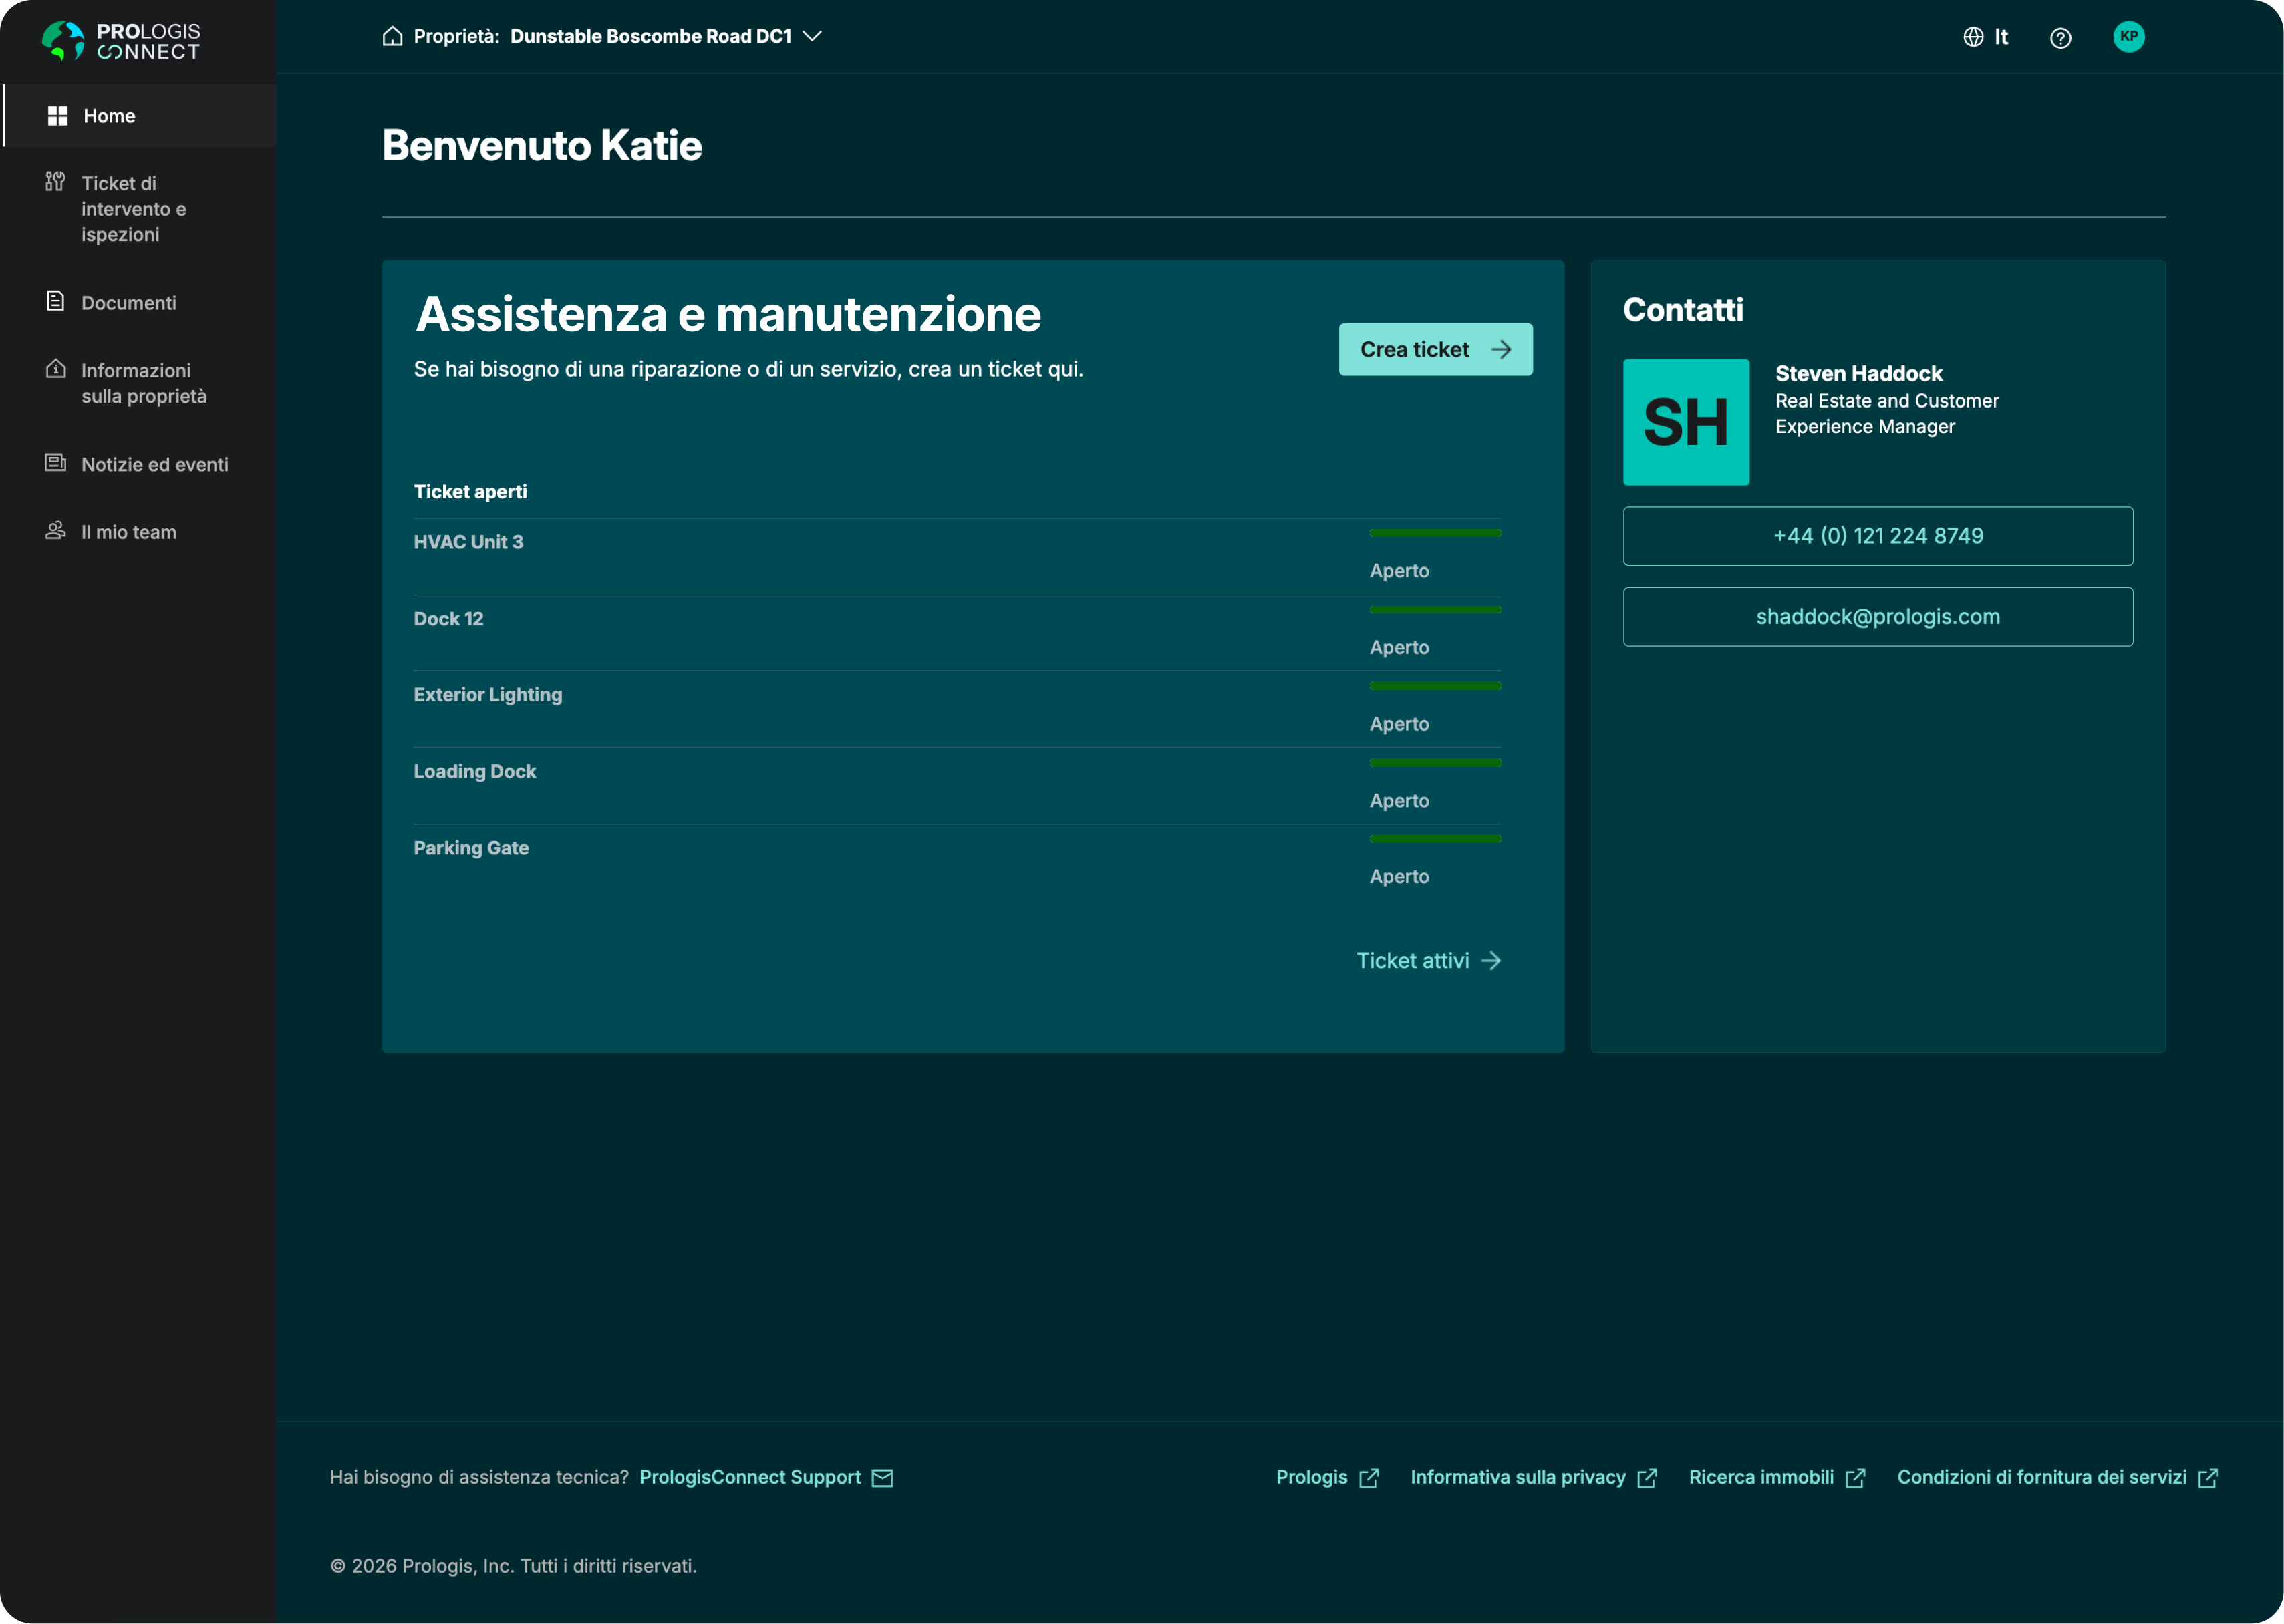Image resolution: width=2284 pixels, height=1624 pixels.
Task: Click the Benvenuto Katie heading
Action: pyautogui.click(x=542, y=146)
